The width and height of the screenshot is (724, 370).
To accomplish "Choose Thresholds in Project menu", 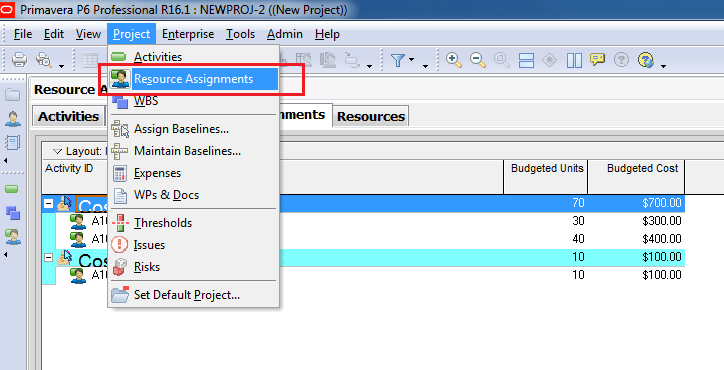I will pyautogui.click(x=193, y=223).
